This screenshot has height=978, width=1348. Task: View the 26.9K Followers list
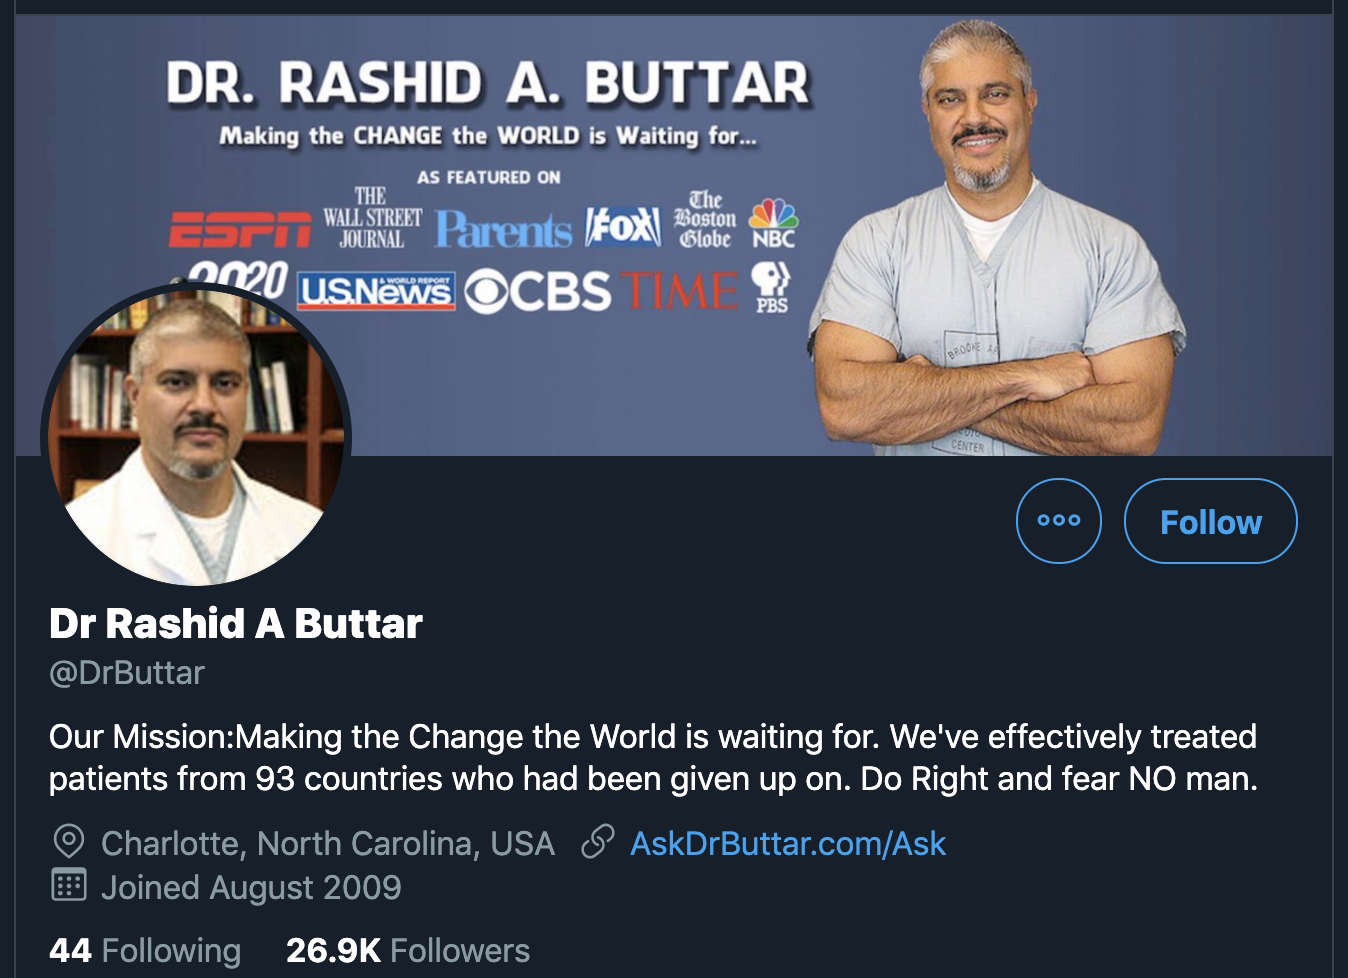[x=408, y=949]
